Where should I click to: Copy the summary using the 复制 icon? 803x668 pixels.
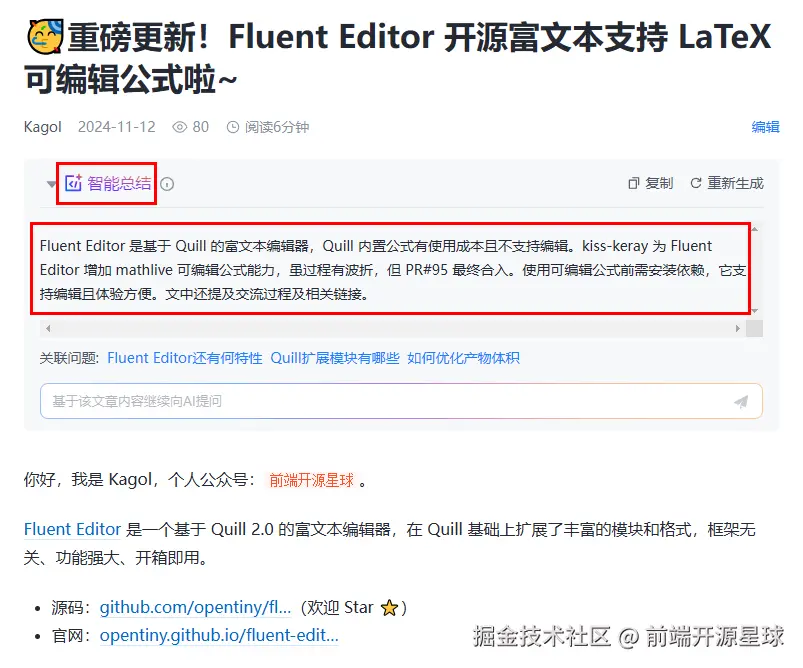tap(633, 184)
